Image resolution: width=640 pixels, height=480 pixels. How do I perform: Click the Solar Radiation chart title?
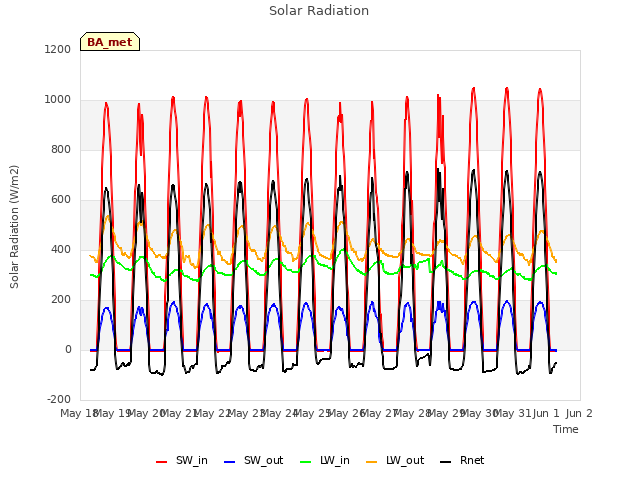319,11
